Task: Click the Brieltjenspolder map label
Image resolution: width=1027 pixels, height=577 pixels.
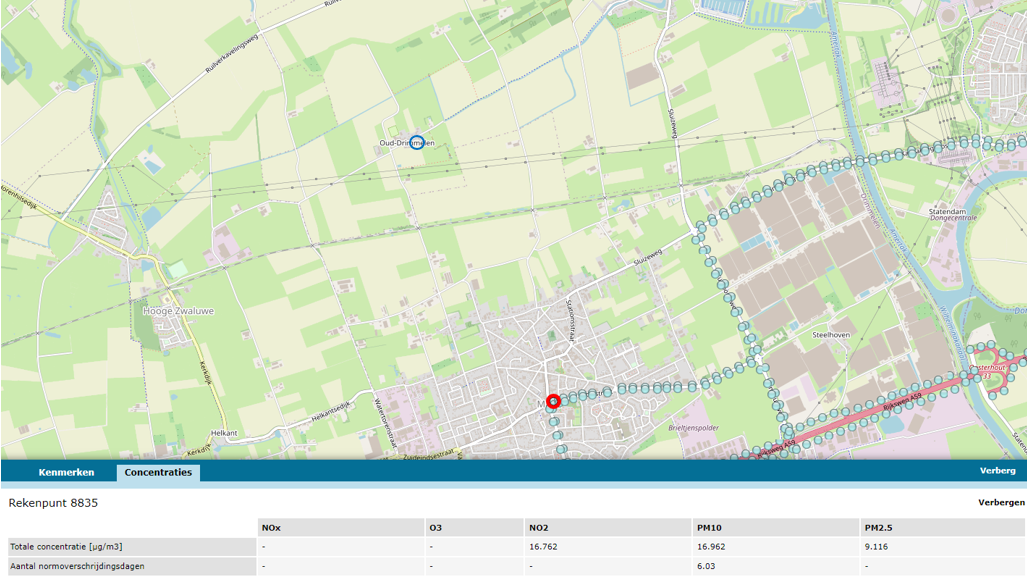Action: click(694, 428)
